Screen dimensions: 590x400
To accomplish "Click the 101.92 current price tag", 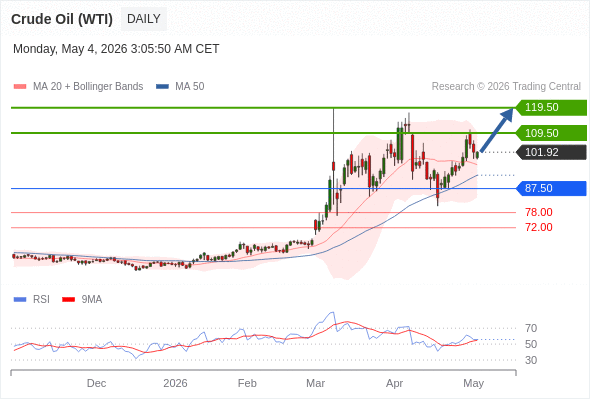I will point(551,152).
